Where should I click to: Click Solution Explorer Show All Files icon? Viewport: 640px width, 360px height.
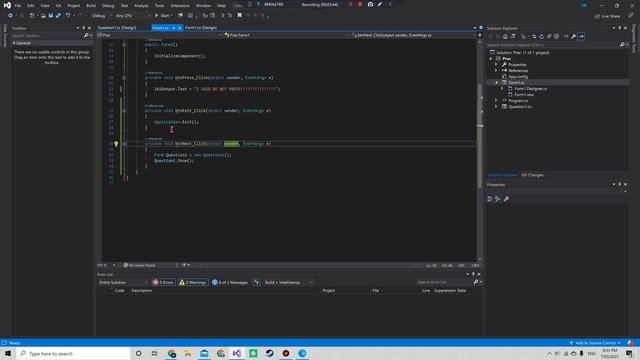[x=556, y=36]
